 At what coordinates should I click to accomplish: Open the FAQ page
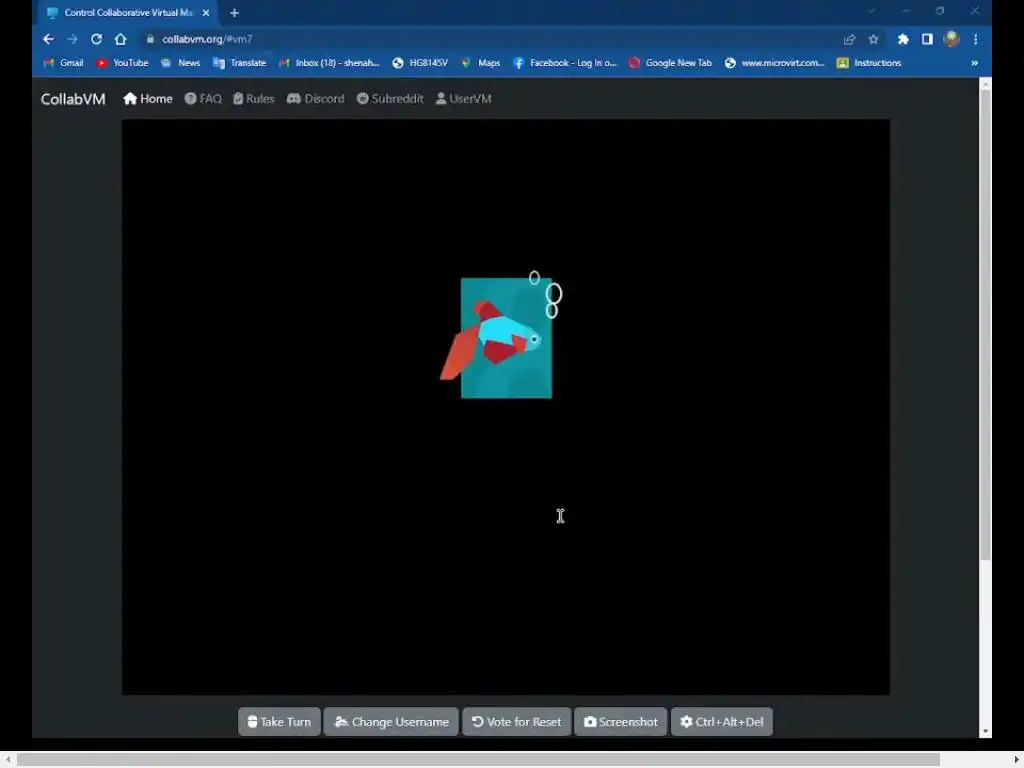(x=203, y=99)
